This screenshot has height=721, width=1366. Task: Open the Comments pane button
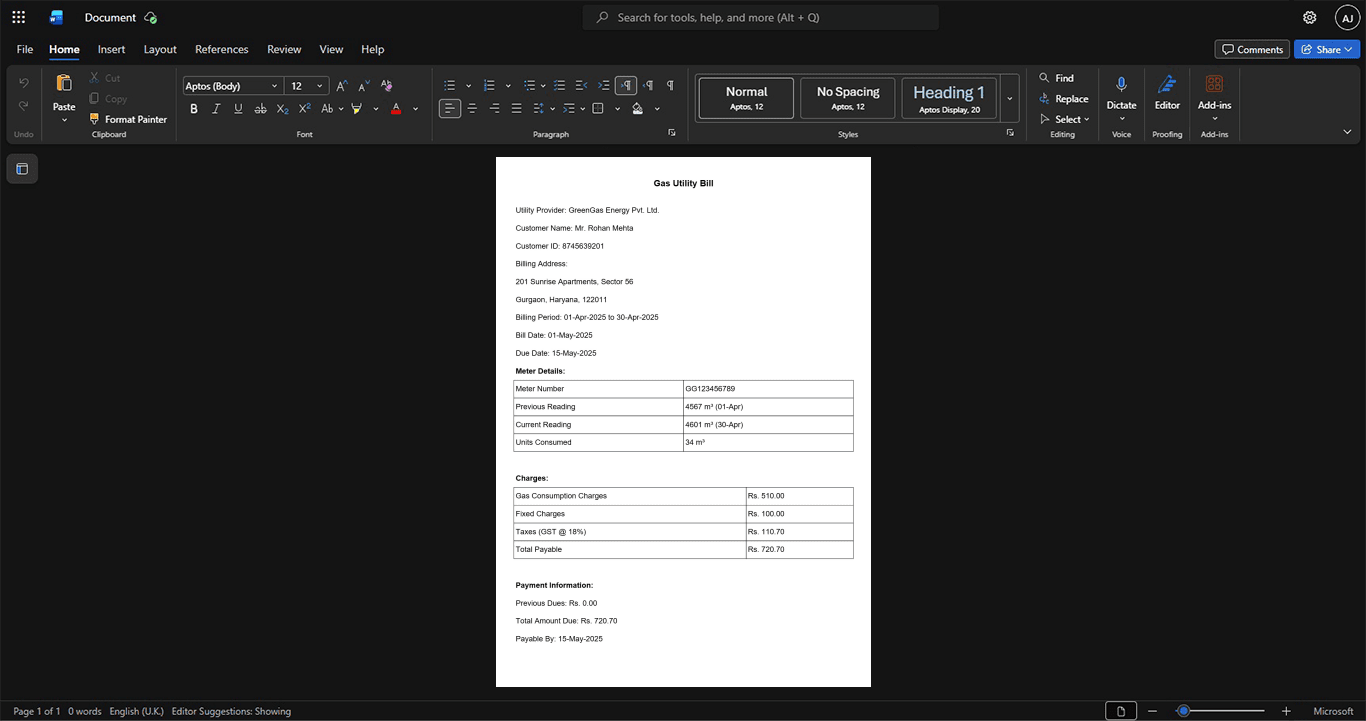(1252, 49)
